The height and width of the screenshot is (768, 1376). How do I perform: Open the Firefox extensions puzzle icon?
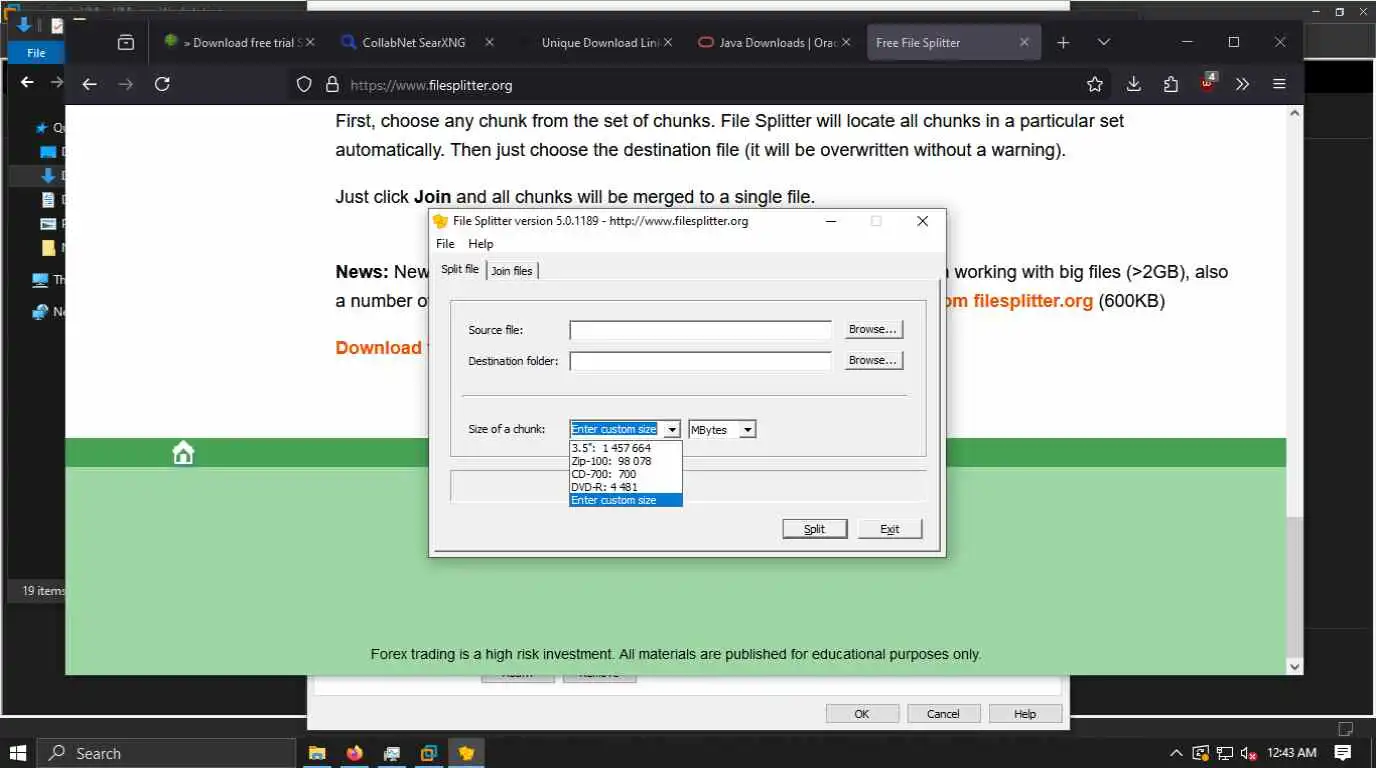(1171, 85)
